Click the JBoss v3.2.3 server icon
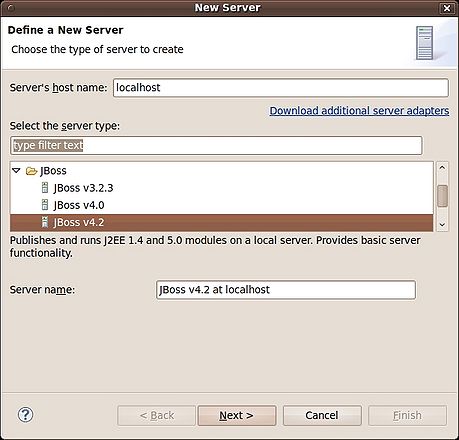 coord(45,188)
